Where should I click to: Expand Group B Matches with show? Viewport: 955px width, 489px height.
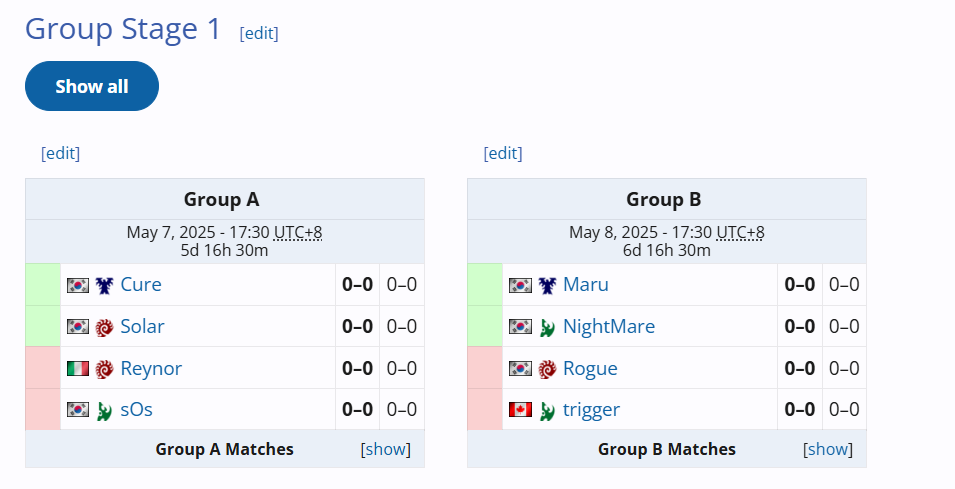point(828,449)
